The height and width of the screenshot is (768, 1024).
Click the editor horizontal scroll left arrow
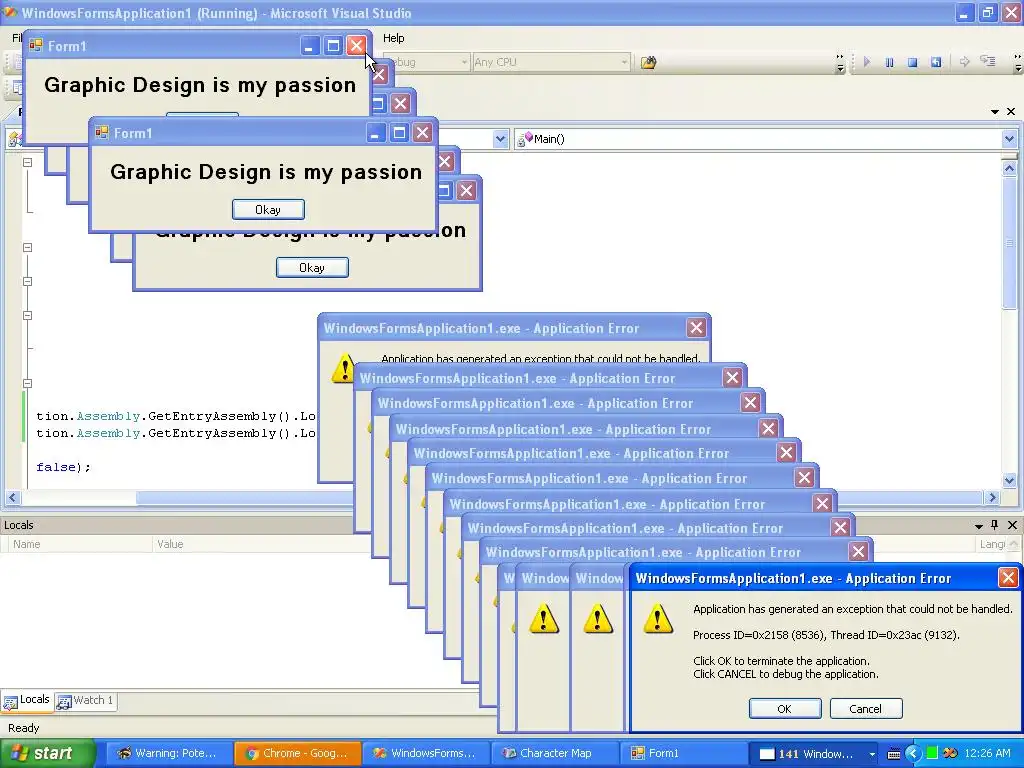[x=12, y=498]
